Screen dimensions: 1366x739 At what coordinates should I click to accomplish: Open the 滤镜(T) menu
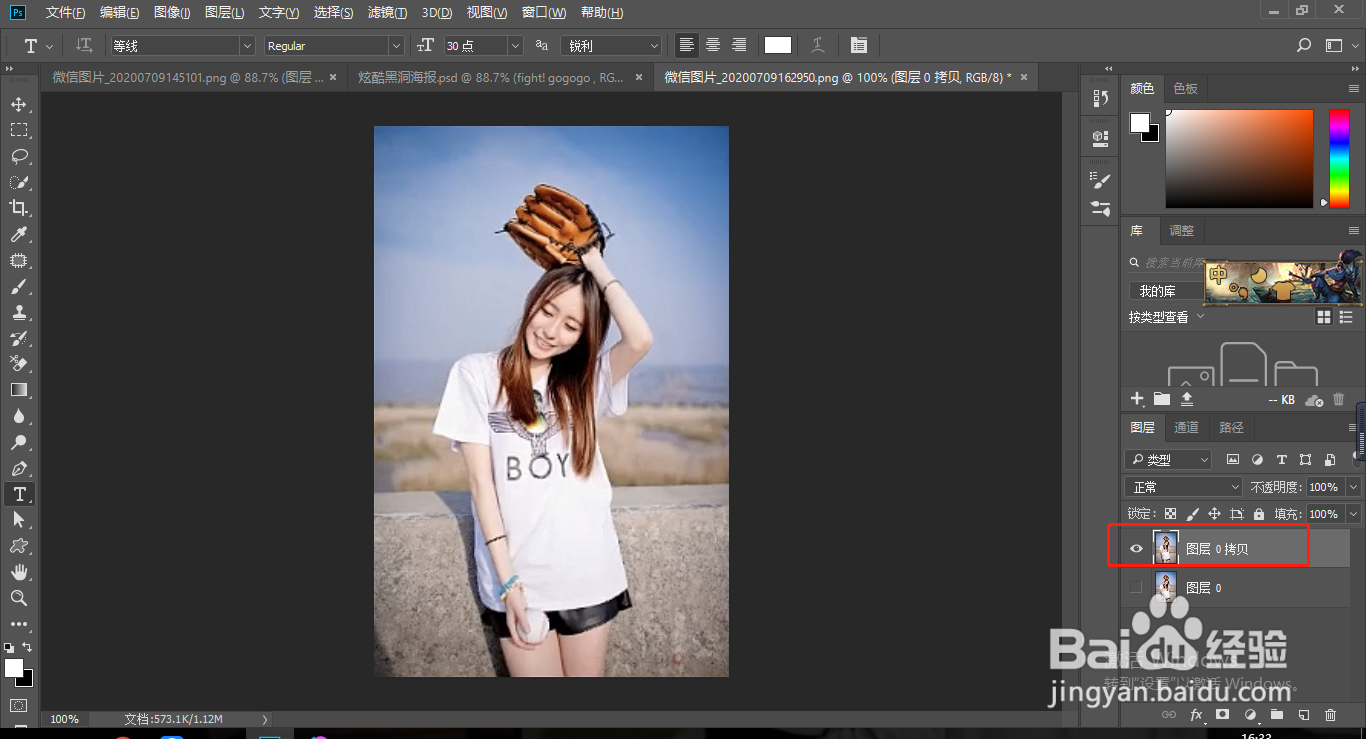click(387, 12)
